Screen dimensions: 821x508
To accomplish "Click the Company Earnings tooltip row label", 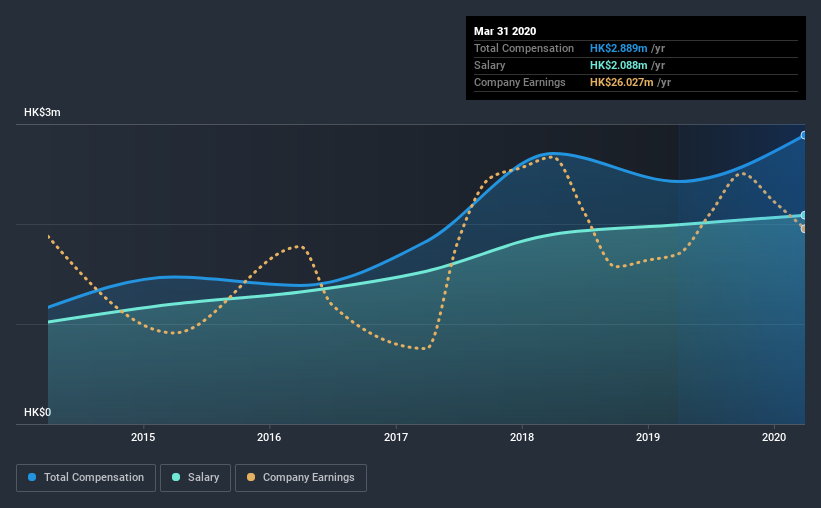I will [x=519, y=82].
